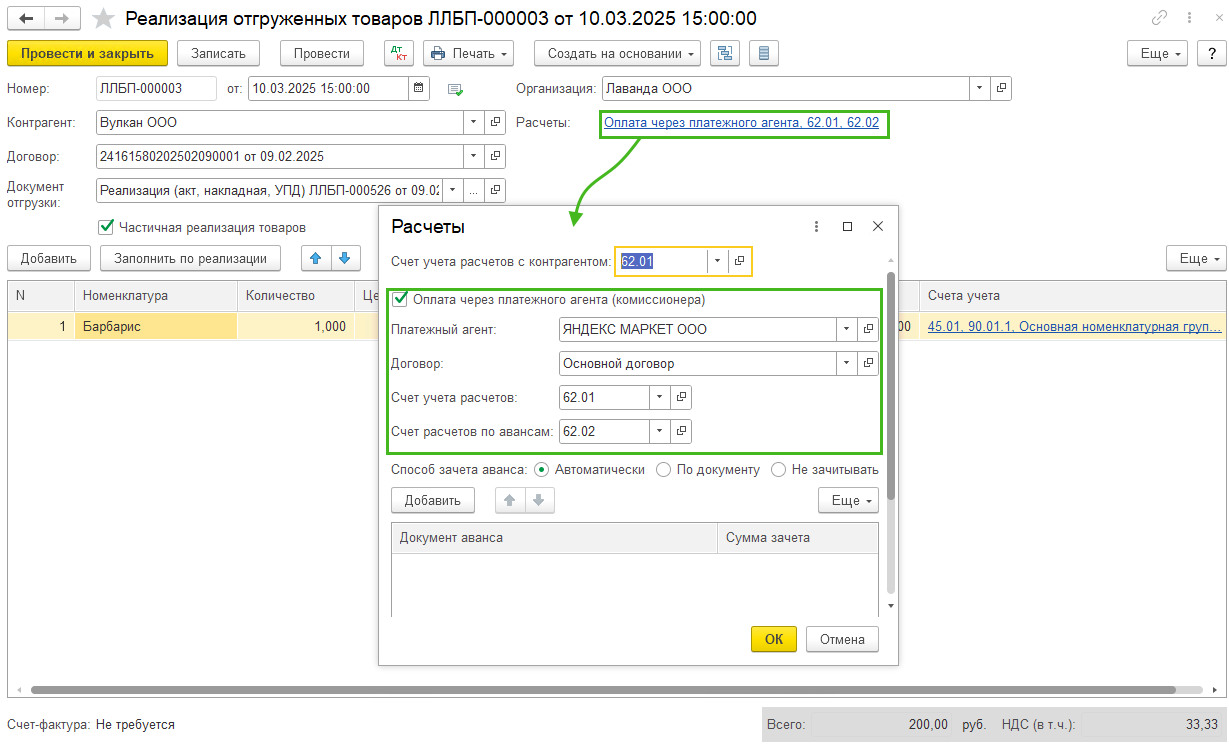The width and height of the screenshot is (1229, 751).
Task: Uncheck Оплата через платежного агента checkbox
Action: [400, 298]
